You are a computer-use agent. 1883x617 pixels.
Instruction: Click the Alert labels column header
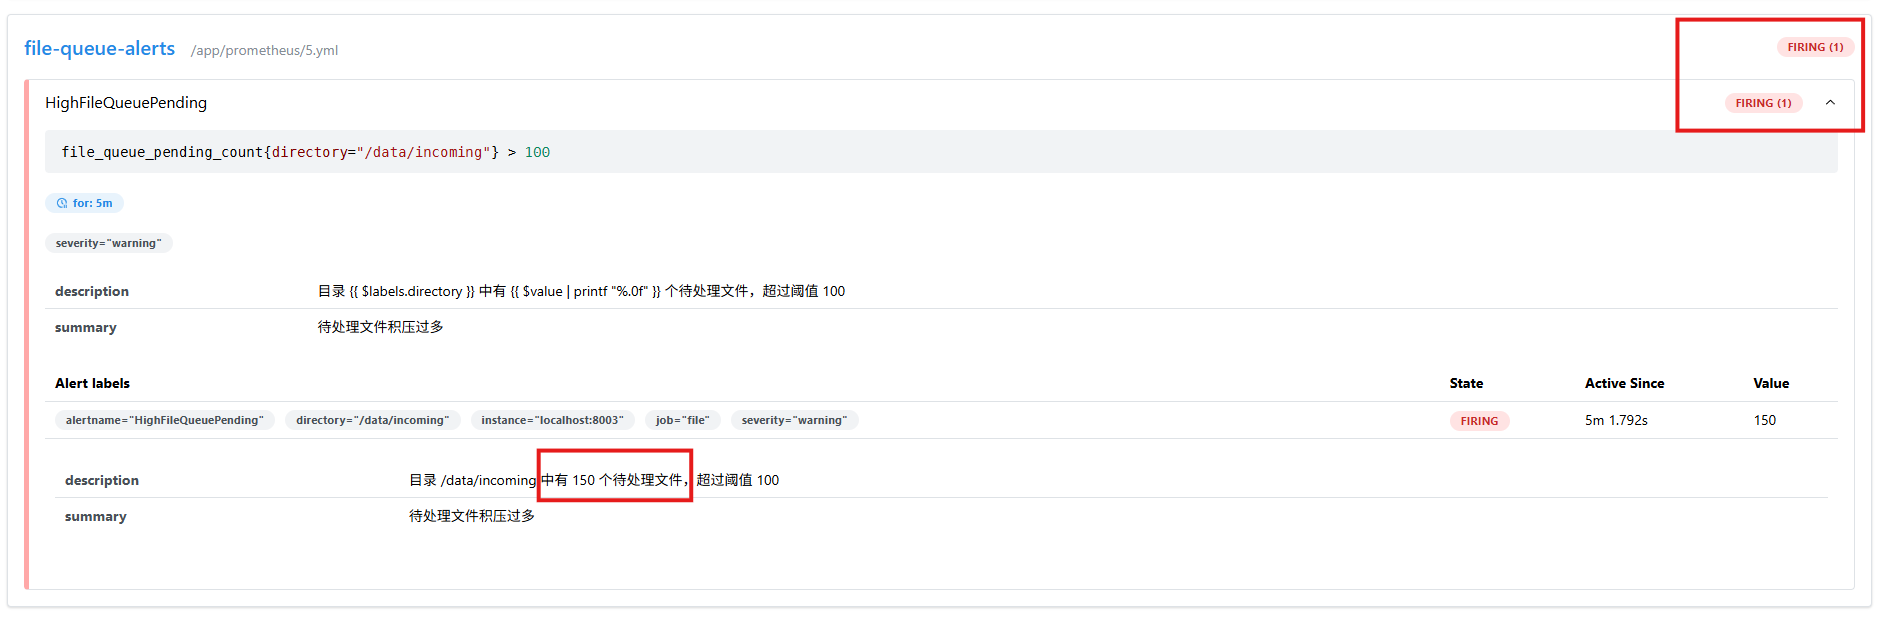(x=92, y=383)
